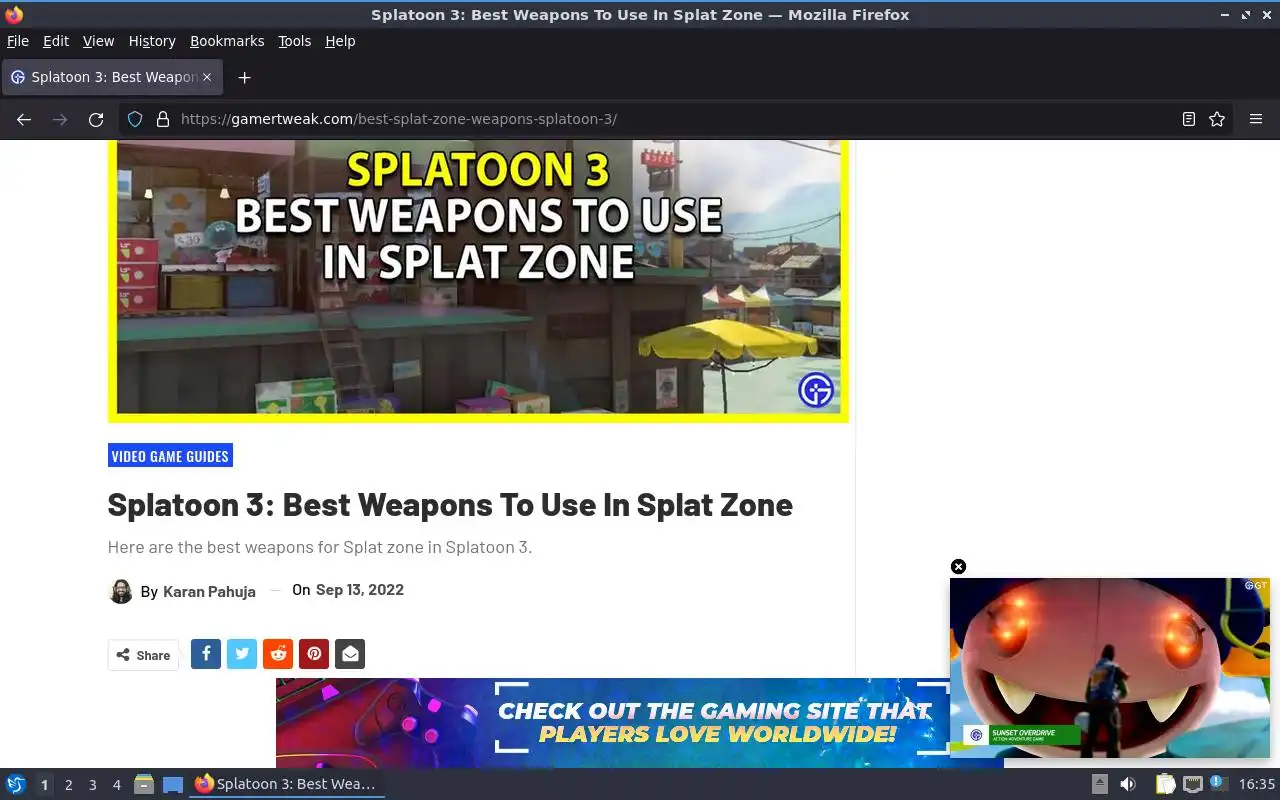Open the History menu
The width and height of the screenshot is (1280, 800).
coord(152,41)
